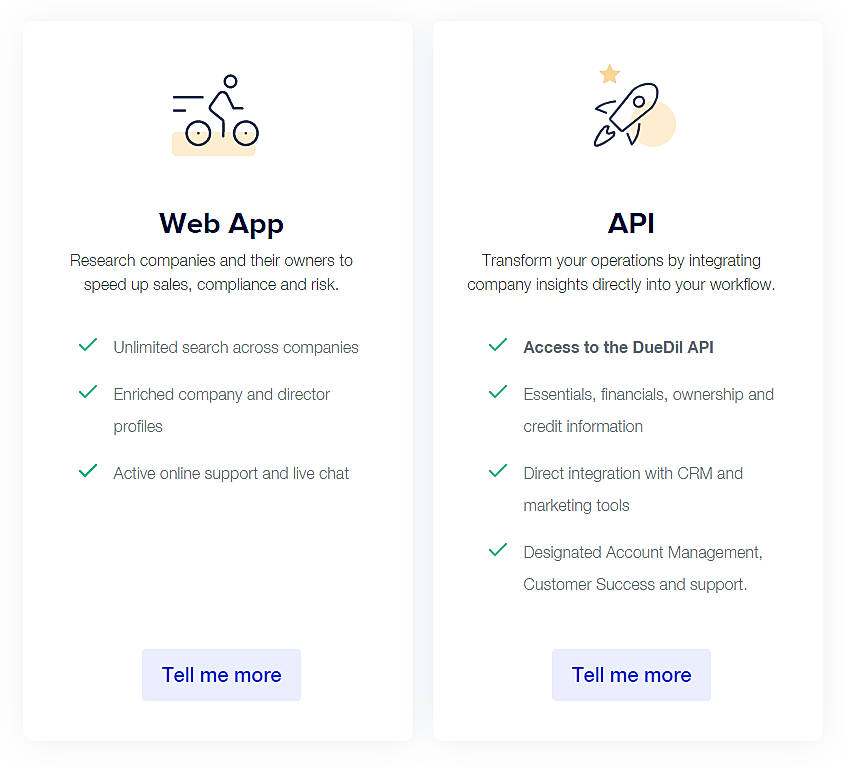Click the bolded 'Access to the DueDil API' text
Image resolution: width=844 pixels, height=767 pixels.
point(618,347)
